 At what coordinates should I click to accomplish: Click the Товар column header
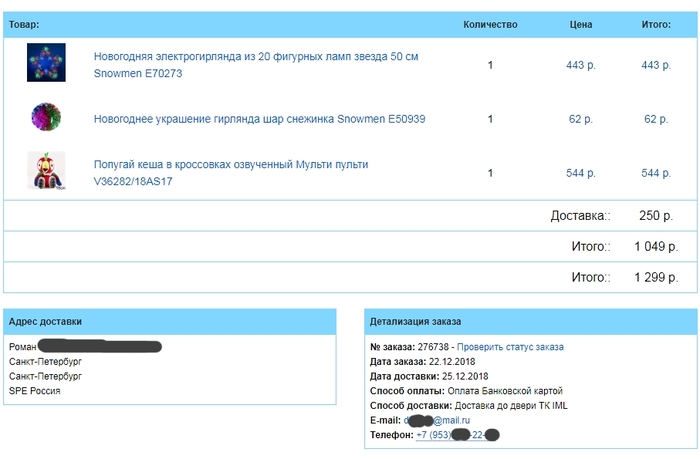[24, 25]
